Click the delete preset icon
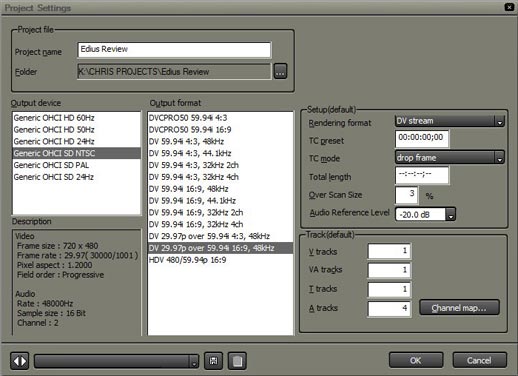Screen dimensions: 518x376 pyautogui.click(x=237, y=361)
